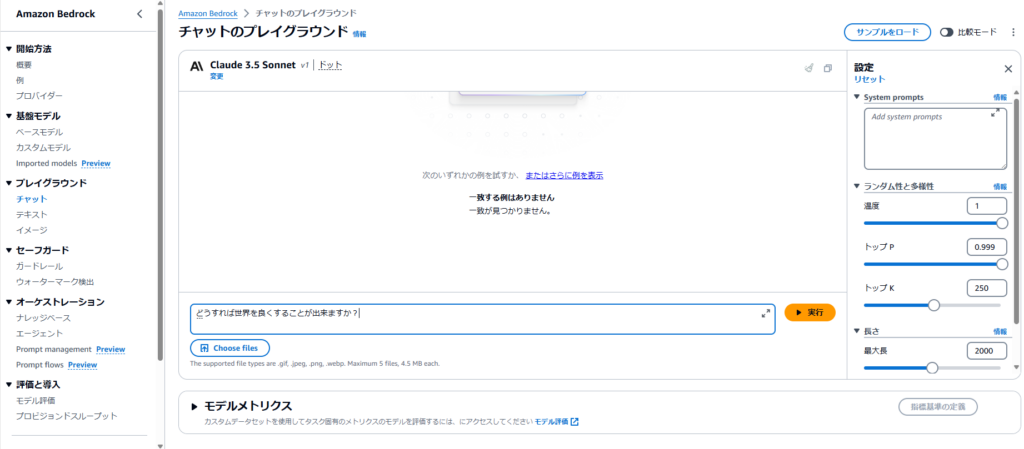Select ガードレール in the sidebar
Image resolution: width=1024 pixels, height=449 pixels.
point(39,266)
